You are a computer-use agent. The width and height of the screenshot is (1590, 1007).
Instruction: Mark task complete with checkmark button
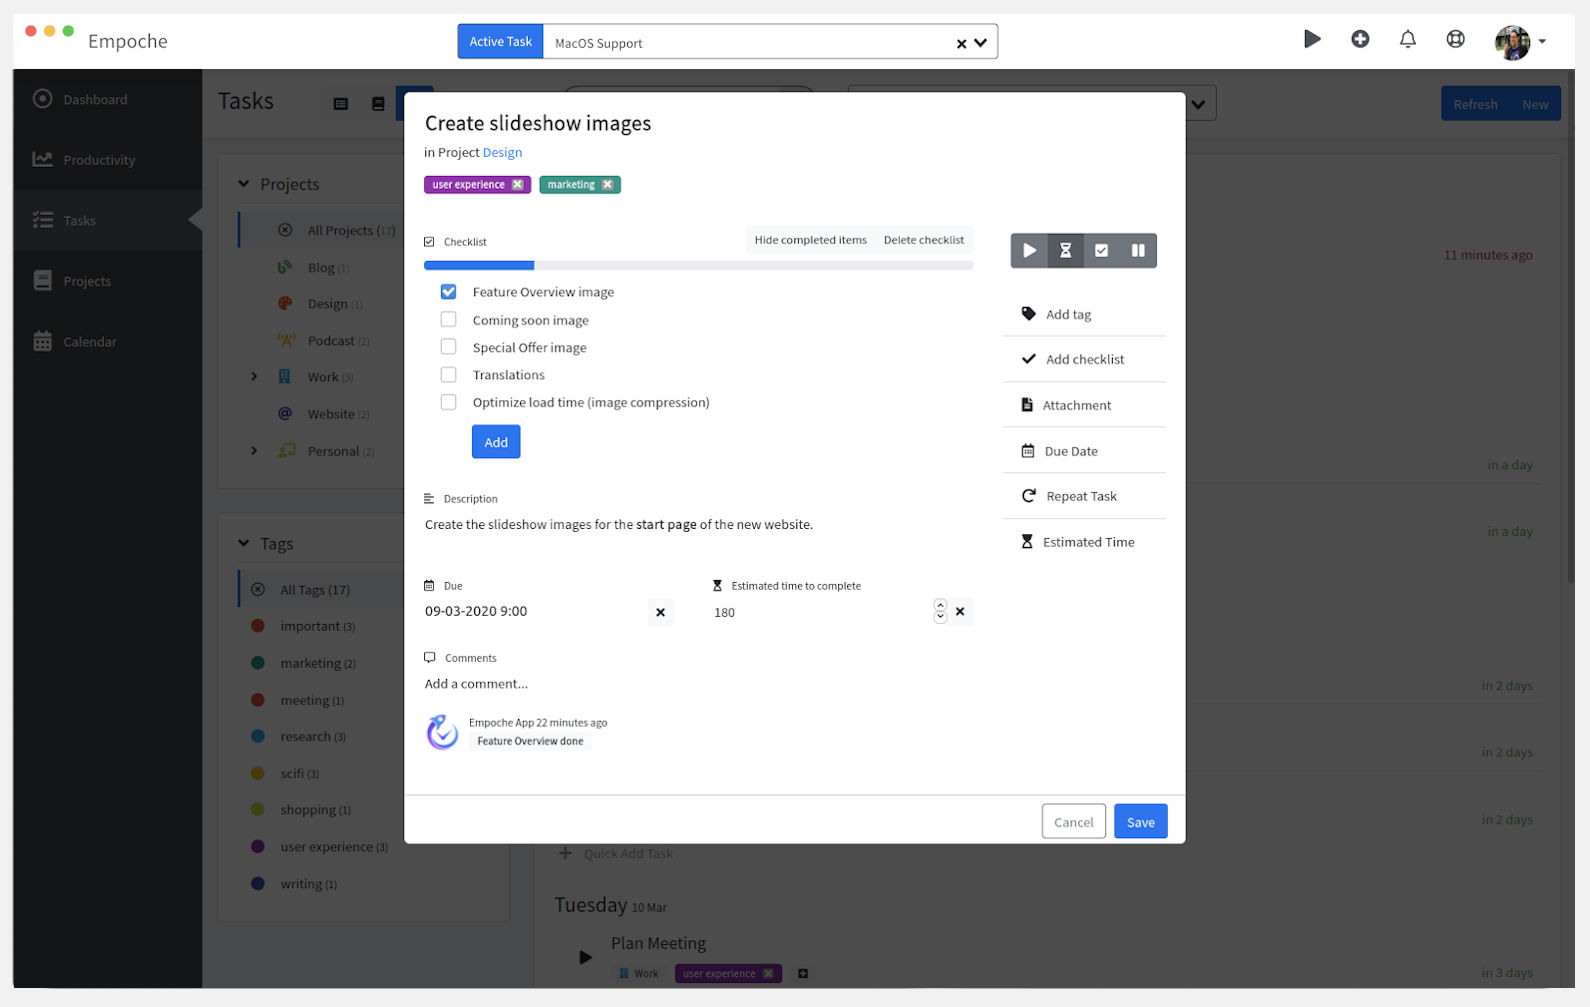tap(1101, 251)
